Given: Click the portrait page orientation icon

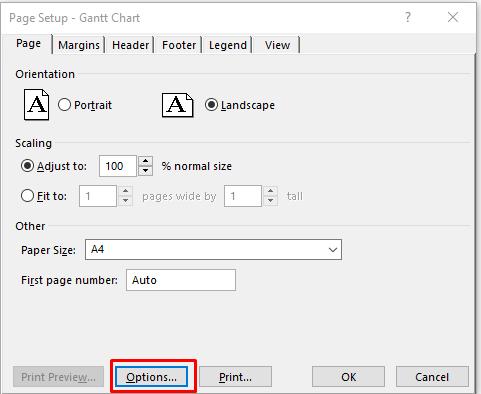Looking at the screenshot, I should pos(37,105).
